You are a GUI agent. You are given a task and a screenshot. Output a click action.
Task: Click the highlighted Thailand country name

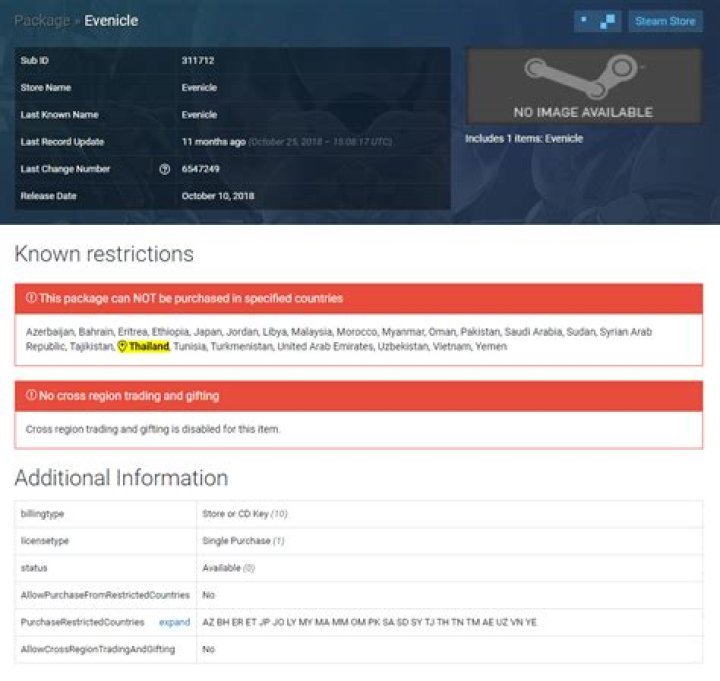coord(149,346)
